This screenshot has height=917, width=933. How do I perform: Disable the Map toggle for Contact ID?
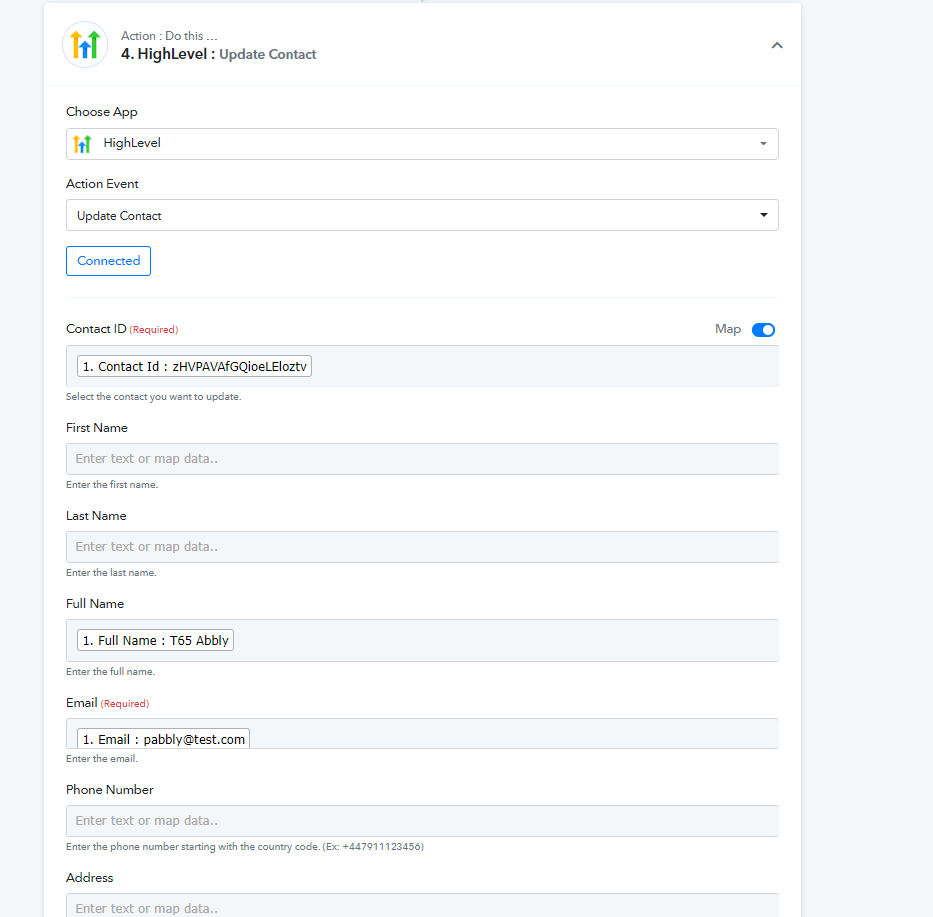click(763, 330)
